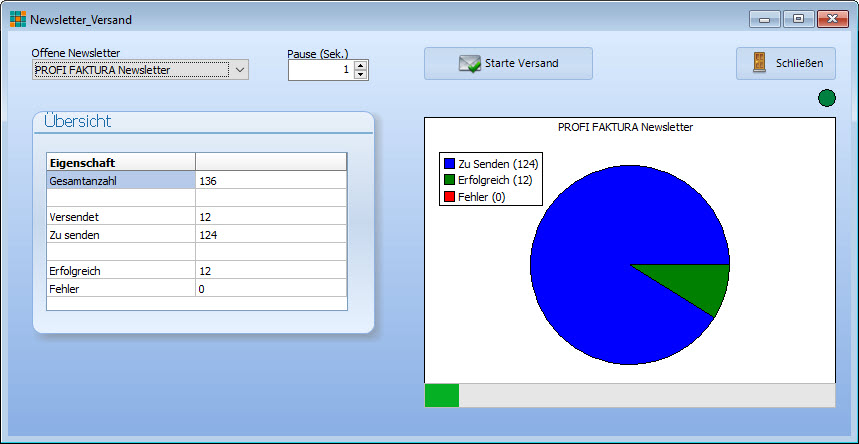Screen dimensions: 859x444
Task: Click the Fehler (0) legend label
Action: click(x=482, y=197)
